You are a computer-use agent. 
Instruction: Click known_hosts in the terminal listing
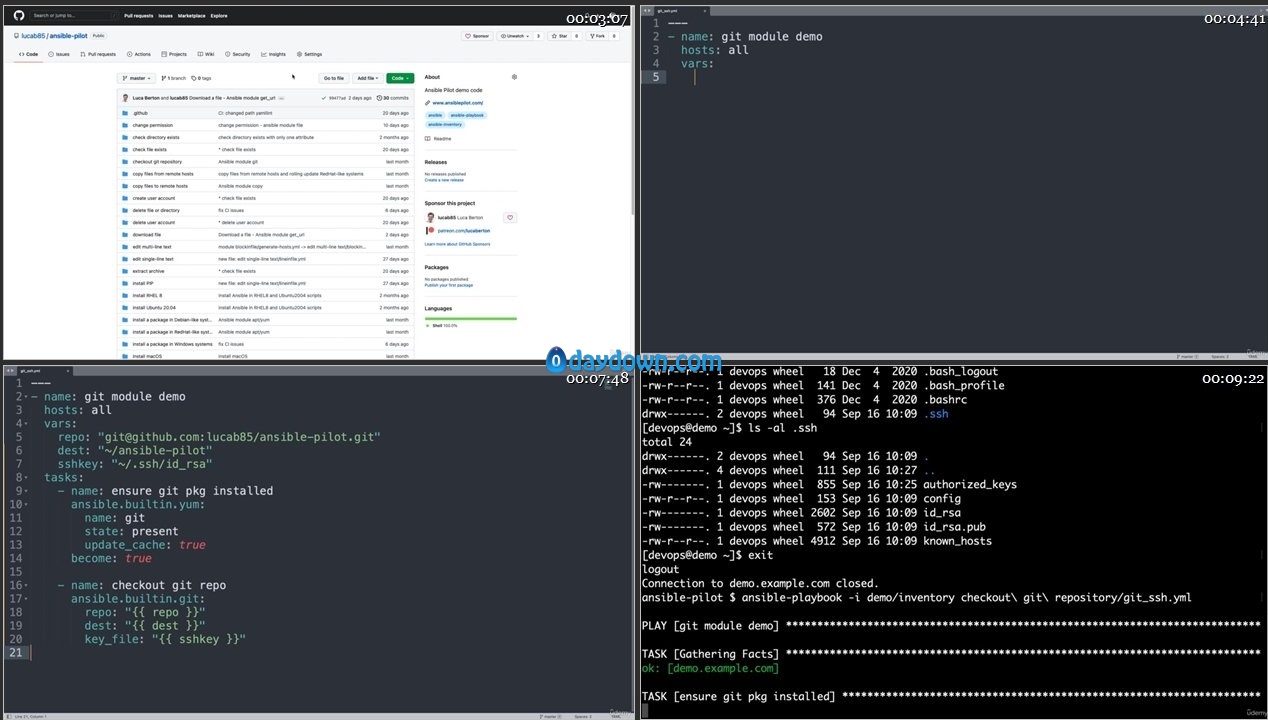957,541
